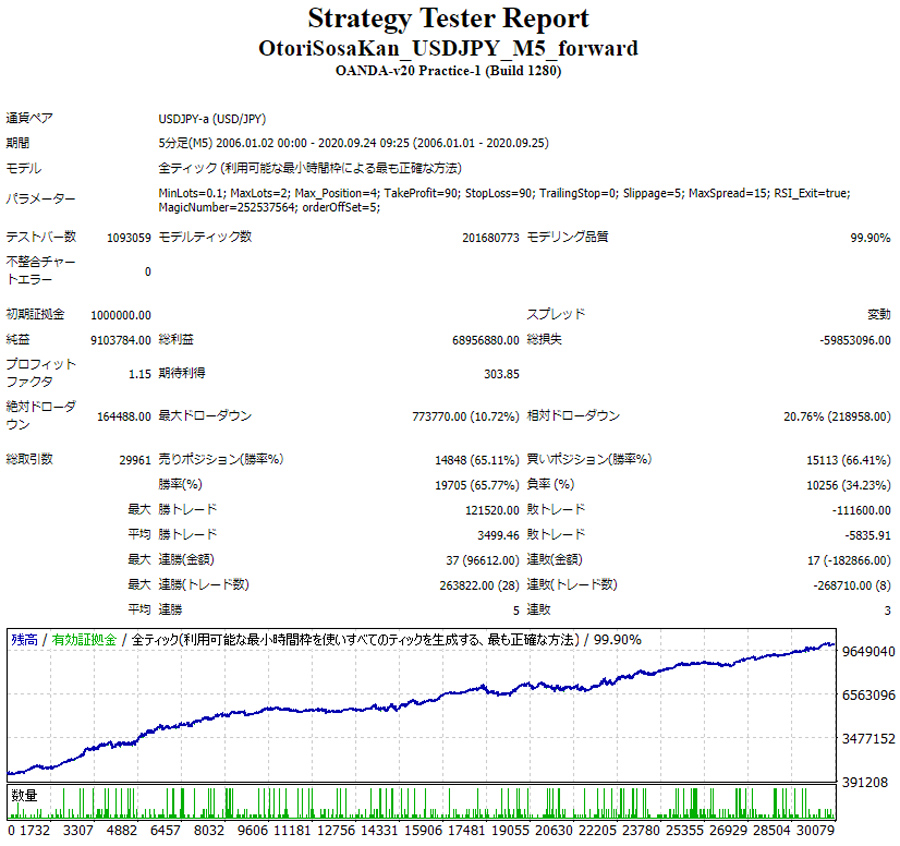The image size is (900, 846).
Task: Select the 期待利得 value 303.85
Action: pos(502,374)
